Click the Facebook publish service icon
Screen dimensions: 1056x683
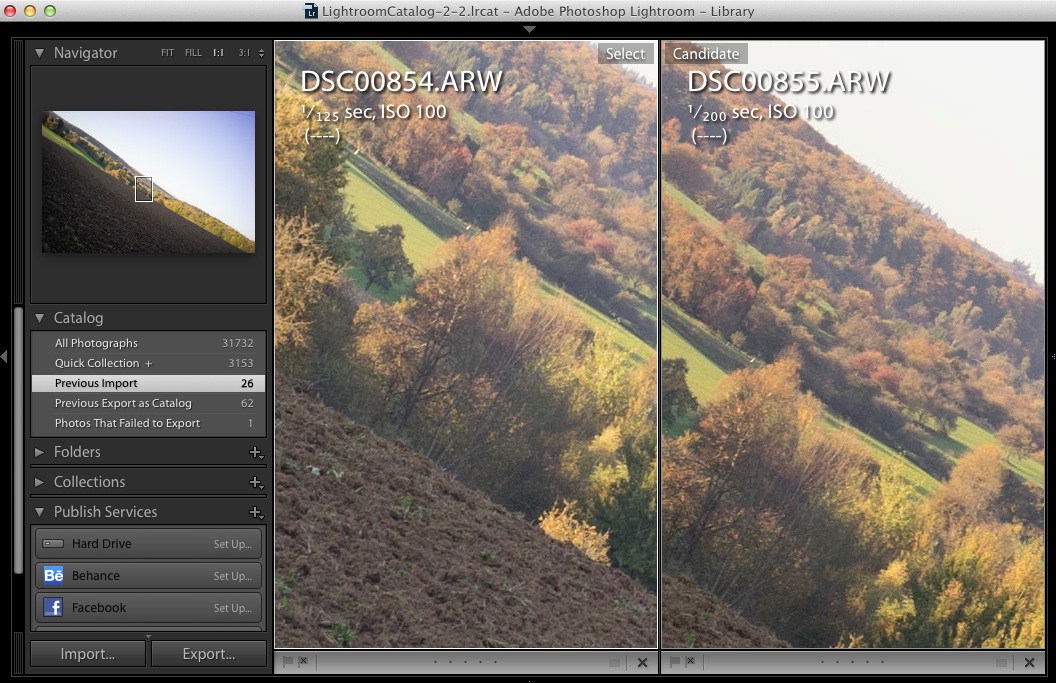click(x=54, y=607)
